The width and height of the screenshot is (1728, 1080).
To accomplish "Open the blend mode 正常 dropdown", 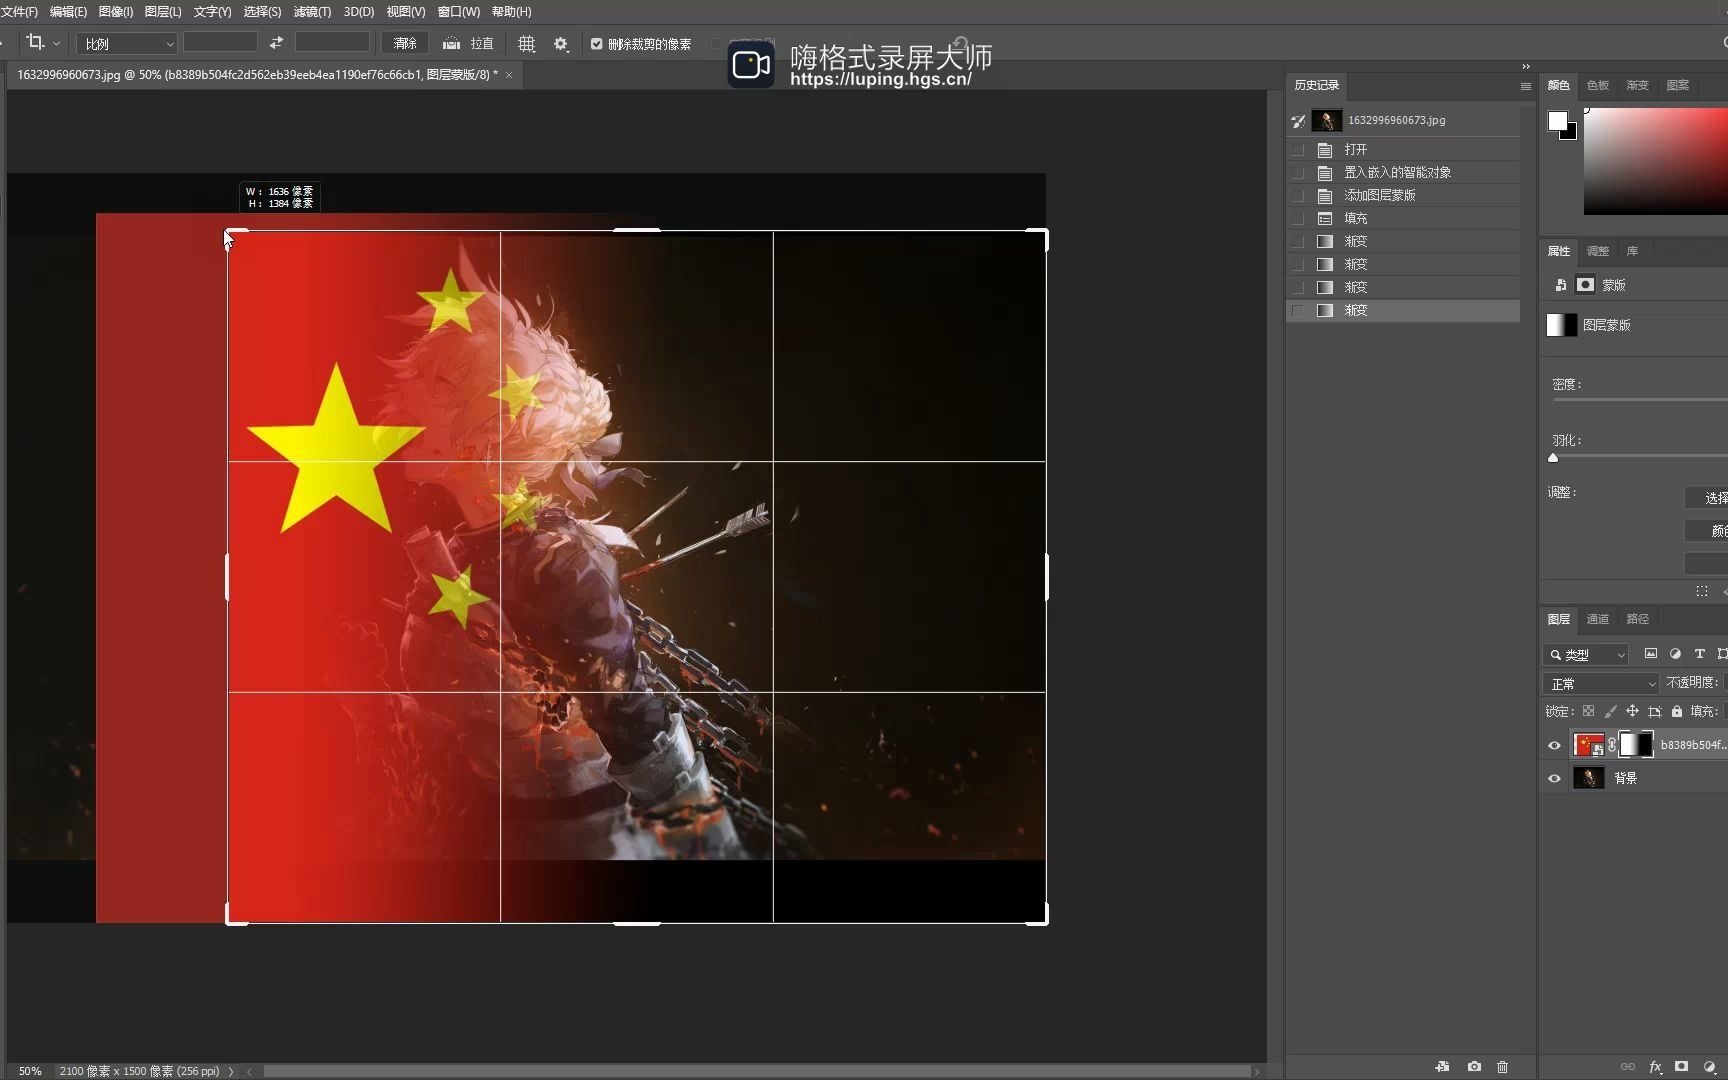I will 1600,684.
